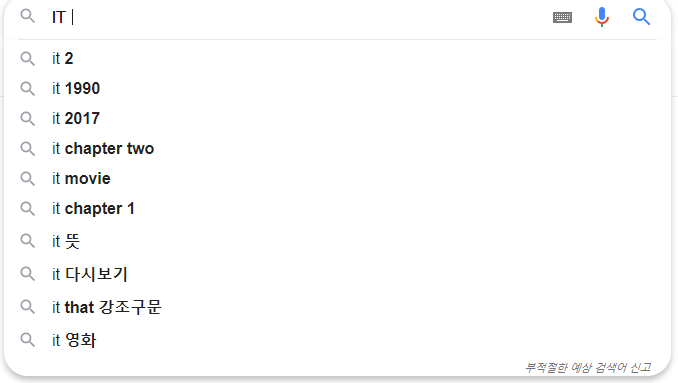Choose the 'it 영화' suggestion text
Viewport: 678px width, 383px height.
click(x=74, y=340)
